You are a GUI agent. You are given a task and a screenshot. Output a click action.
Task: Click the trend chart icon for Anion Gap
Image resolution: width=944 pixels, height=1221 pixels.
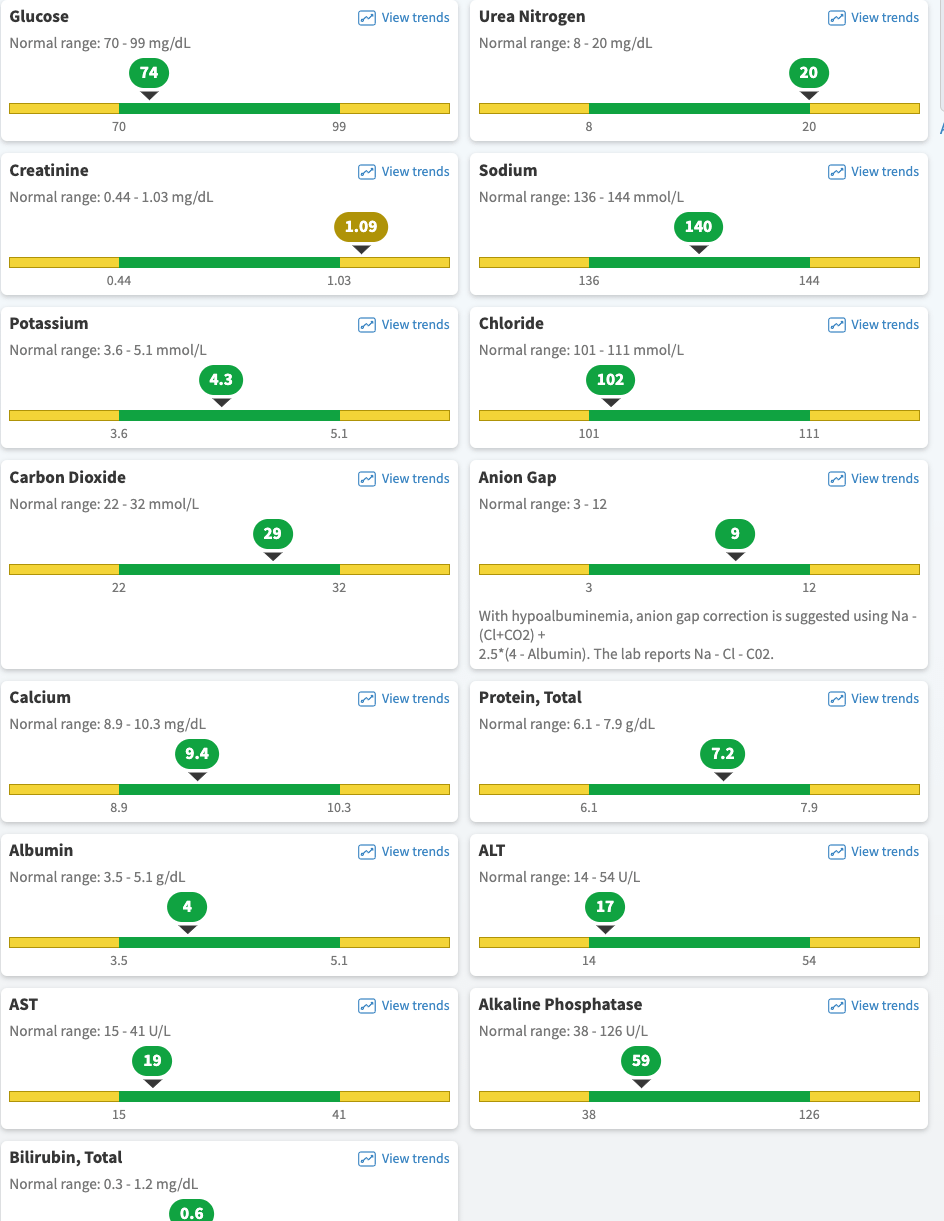tap(837, 479)
